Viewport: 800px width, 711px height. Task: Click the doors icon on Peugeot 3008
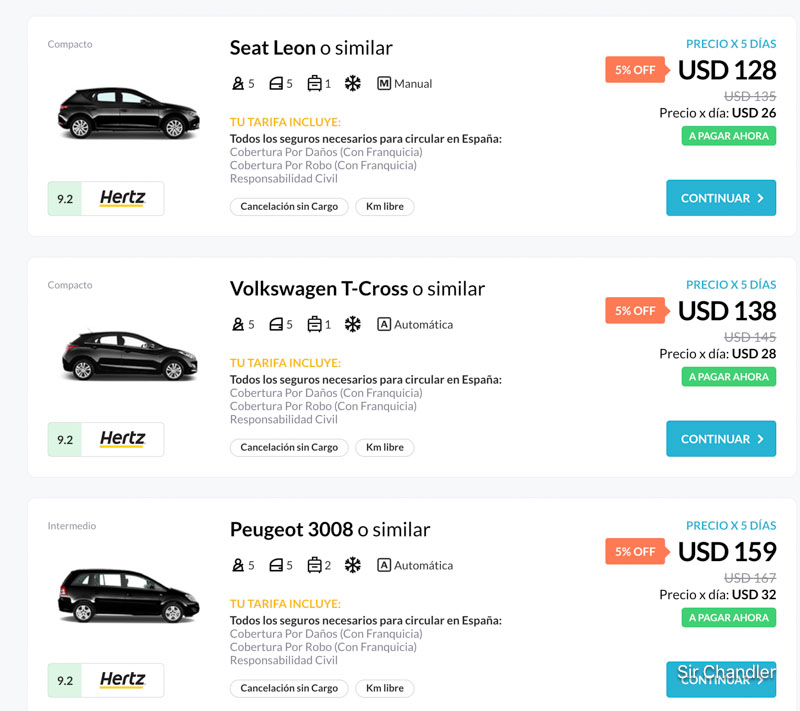276,566
